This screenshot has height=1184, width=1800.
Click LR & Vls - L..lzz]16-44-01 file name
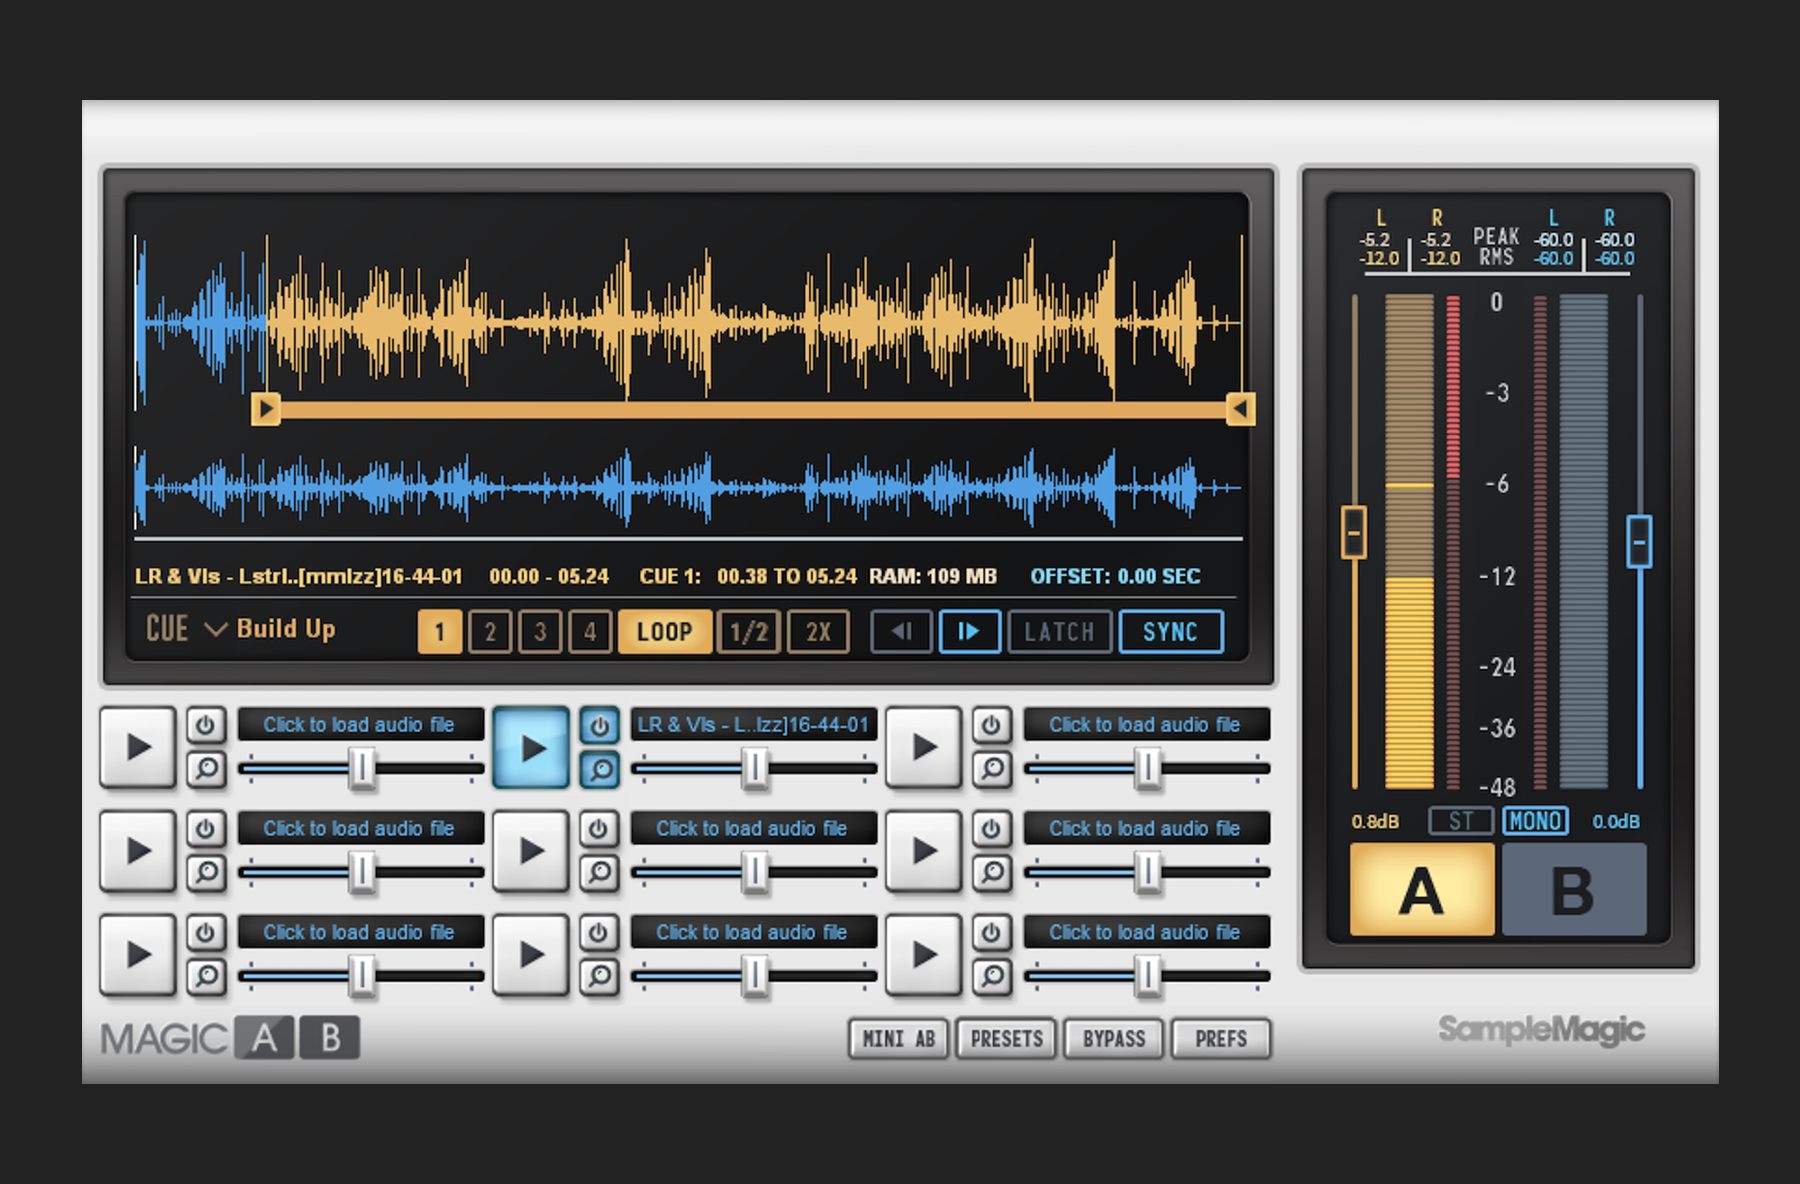753,725
